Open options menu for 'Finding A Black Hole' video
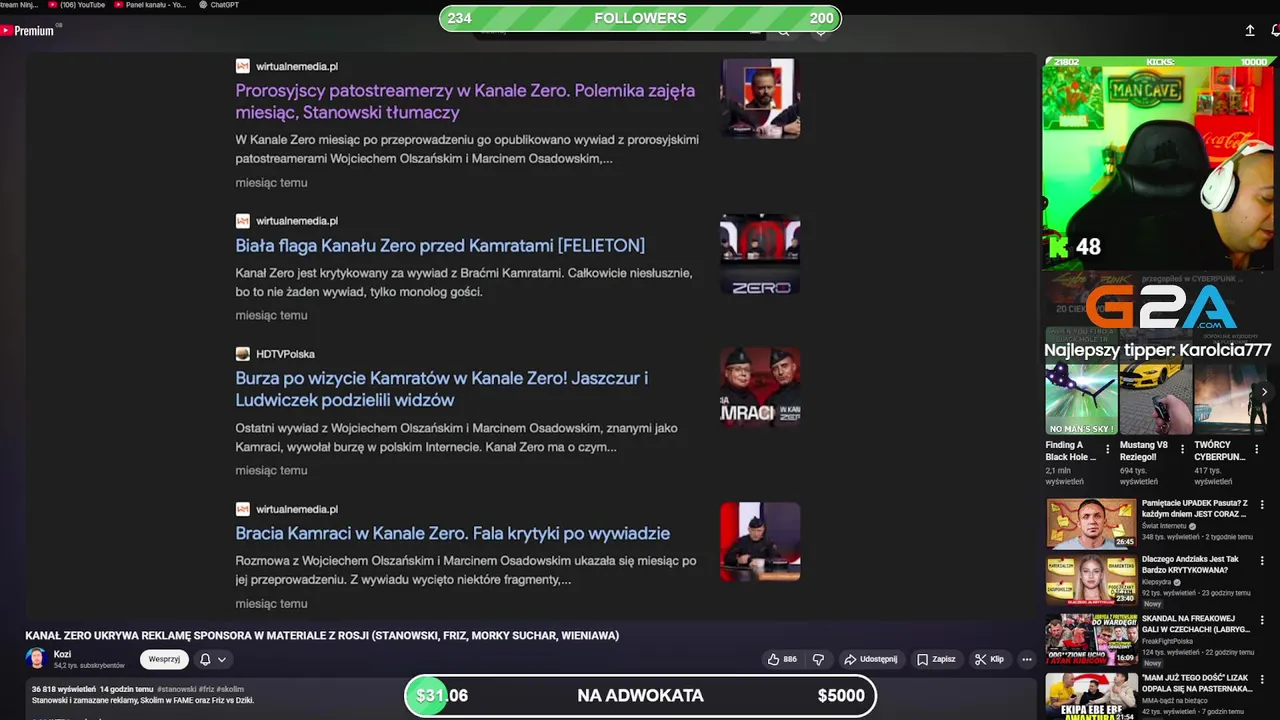Screen dimensions: 1280x720 1107,450
